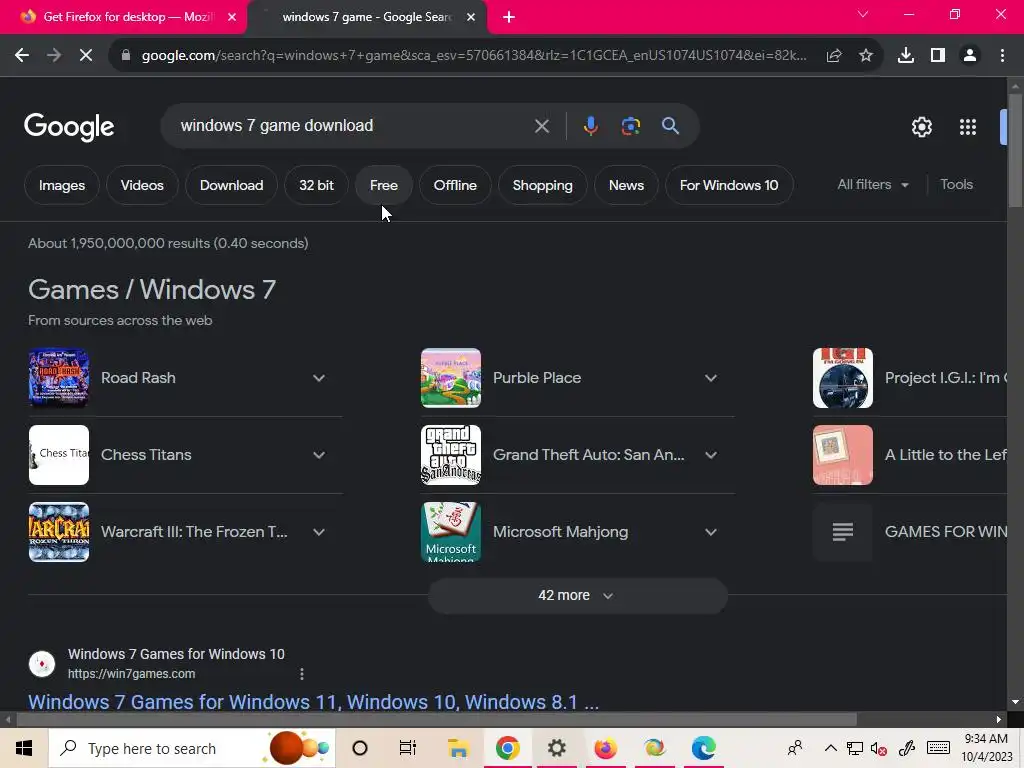Click vertical scrollbar thumb
This screenshot has width=1024, height=768.
point(1015,152)
